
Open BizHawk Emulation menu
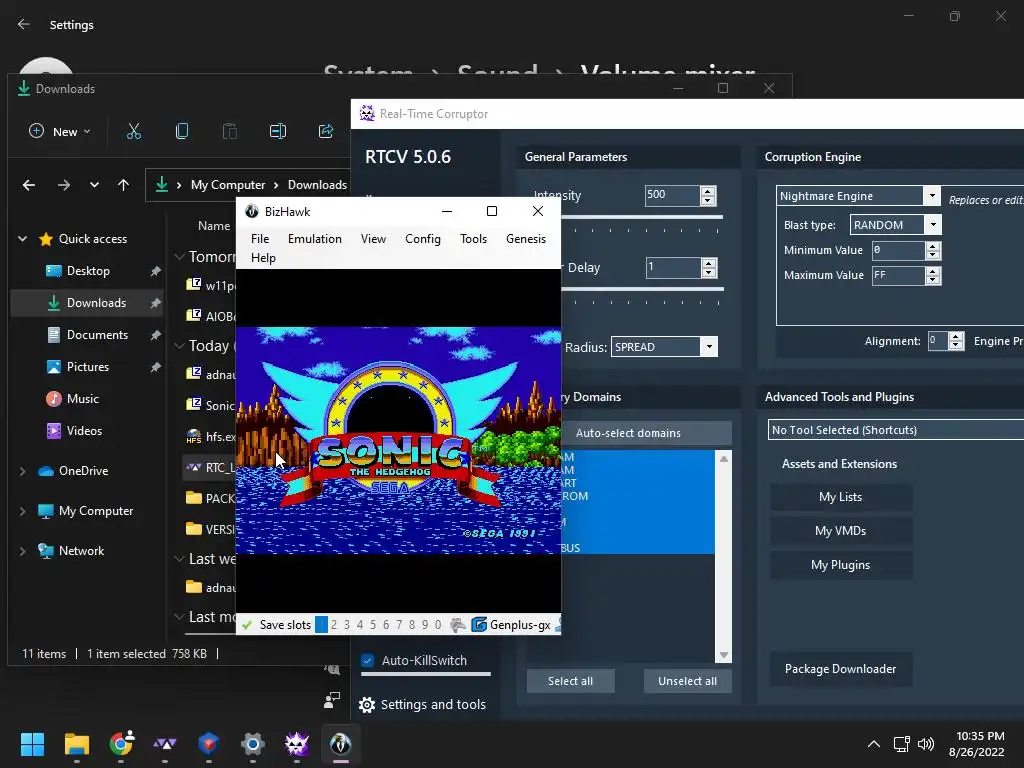[315, 239]
